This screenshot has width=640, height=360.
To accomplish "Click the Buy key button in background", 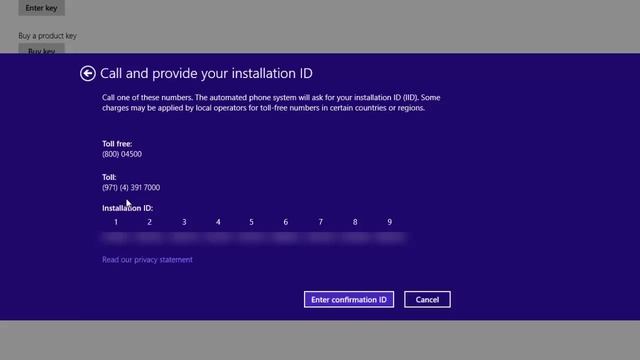I will click(x=42, y=49).
